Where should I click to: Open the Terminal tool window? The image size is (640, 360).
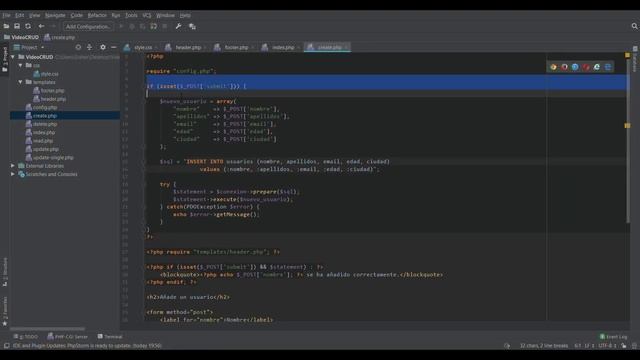(x=110, y=337)
